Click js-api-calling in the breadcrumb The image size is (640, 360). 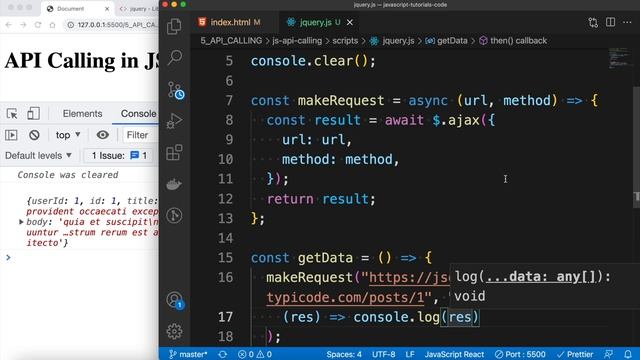tap(297, 41)
